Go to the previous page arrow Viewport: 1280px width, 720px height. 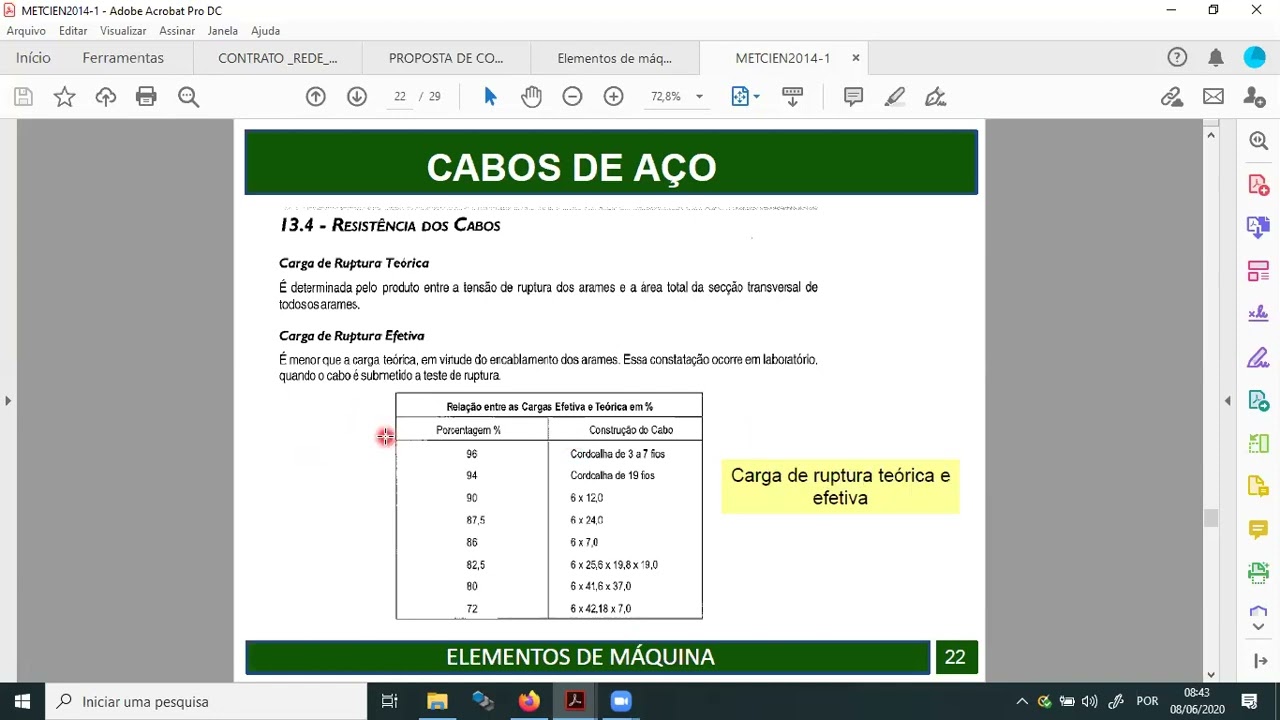tap(316, 97)
